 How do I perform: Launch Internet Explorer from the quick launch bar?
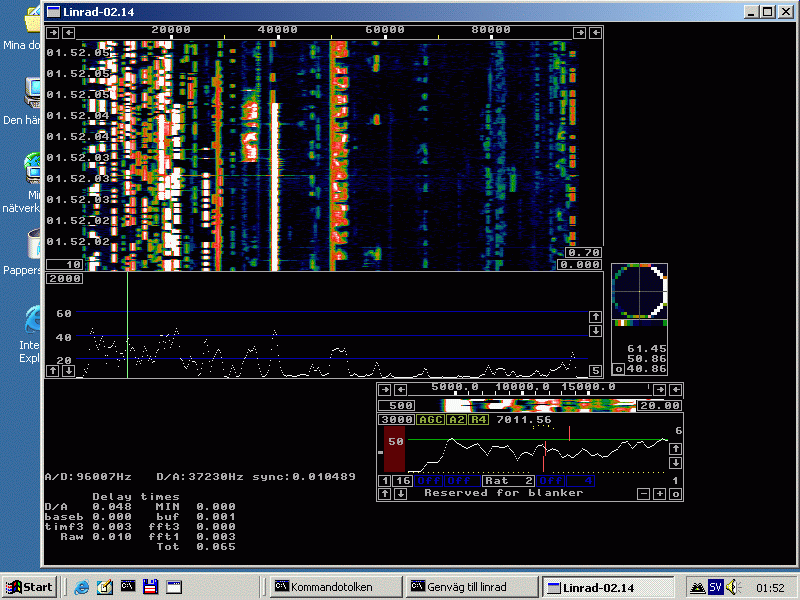point(82,587)
